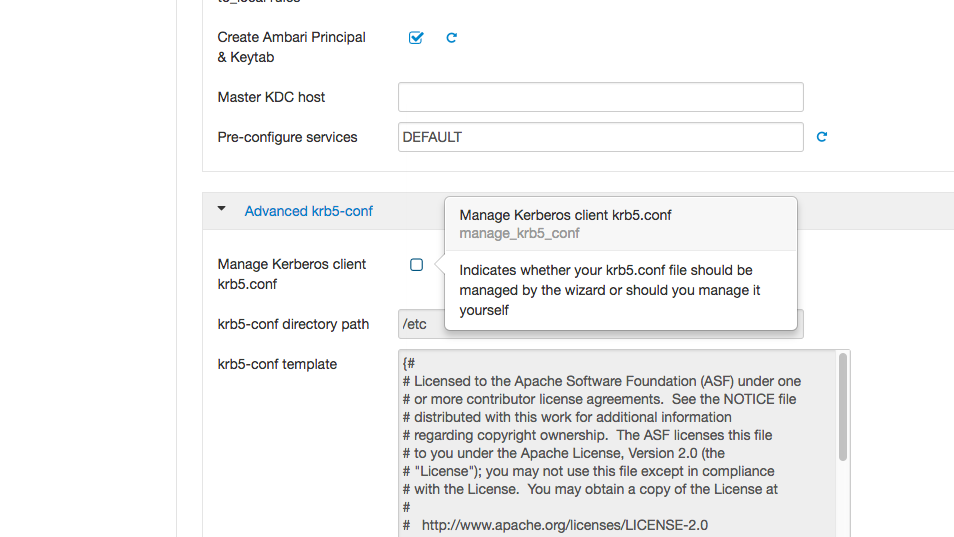Click the Pre-configure services DEFAULT field
The image size is (954, 537).
coord(600,137)
